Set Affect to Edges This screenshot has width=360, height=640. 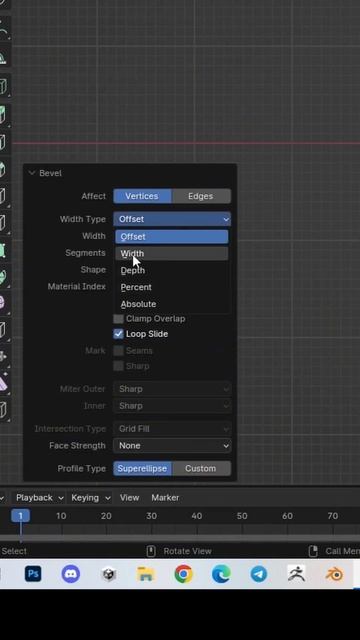point(201,196)
